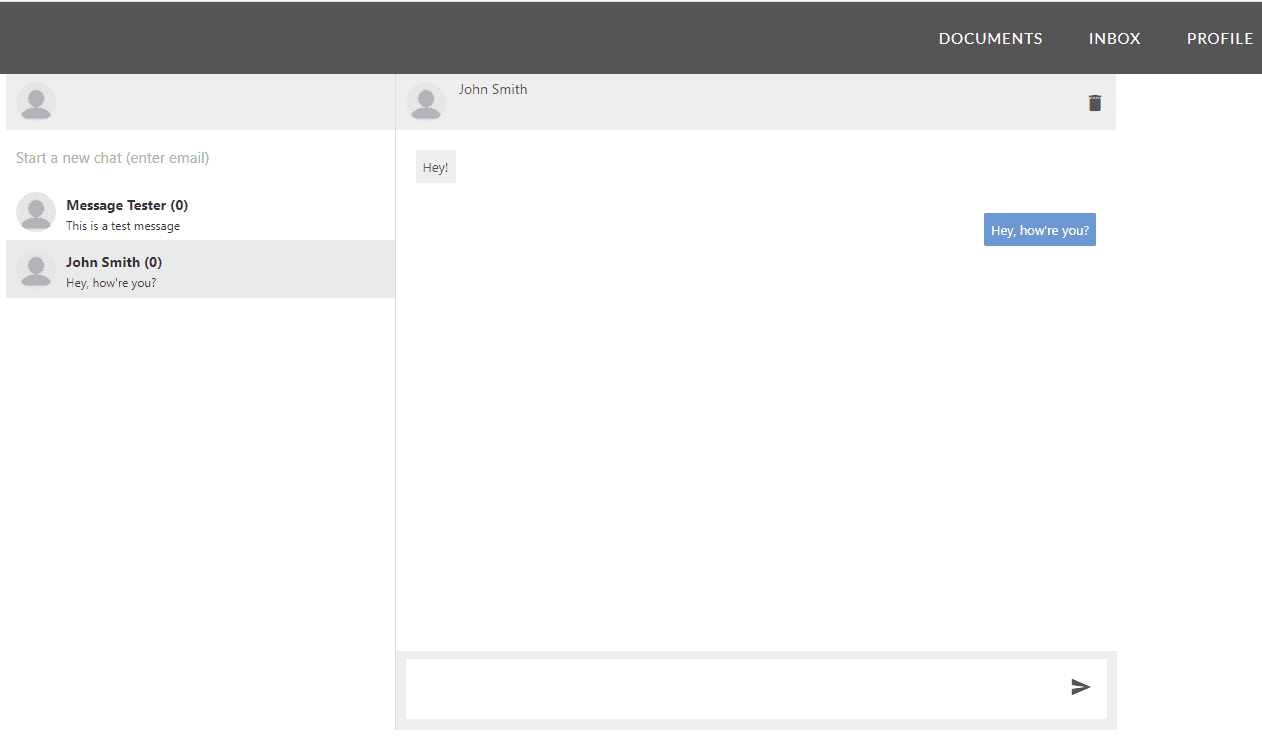Click John Smith's avatar in chat header
This screenshot has width=1262, height=754.
(426, 102)
